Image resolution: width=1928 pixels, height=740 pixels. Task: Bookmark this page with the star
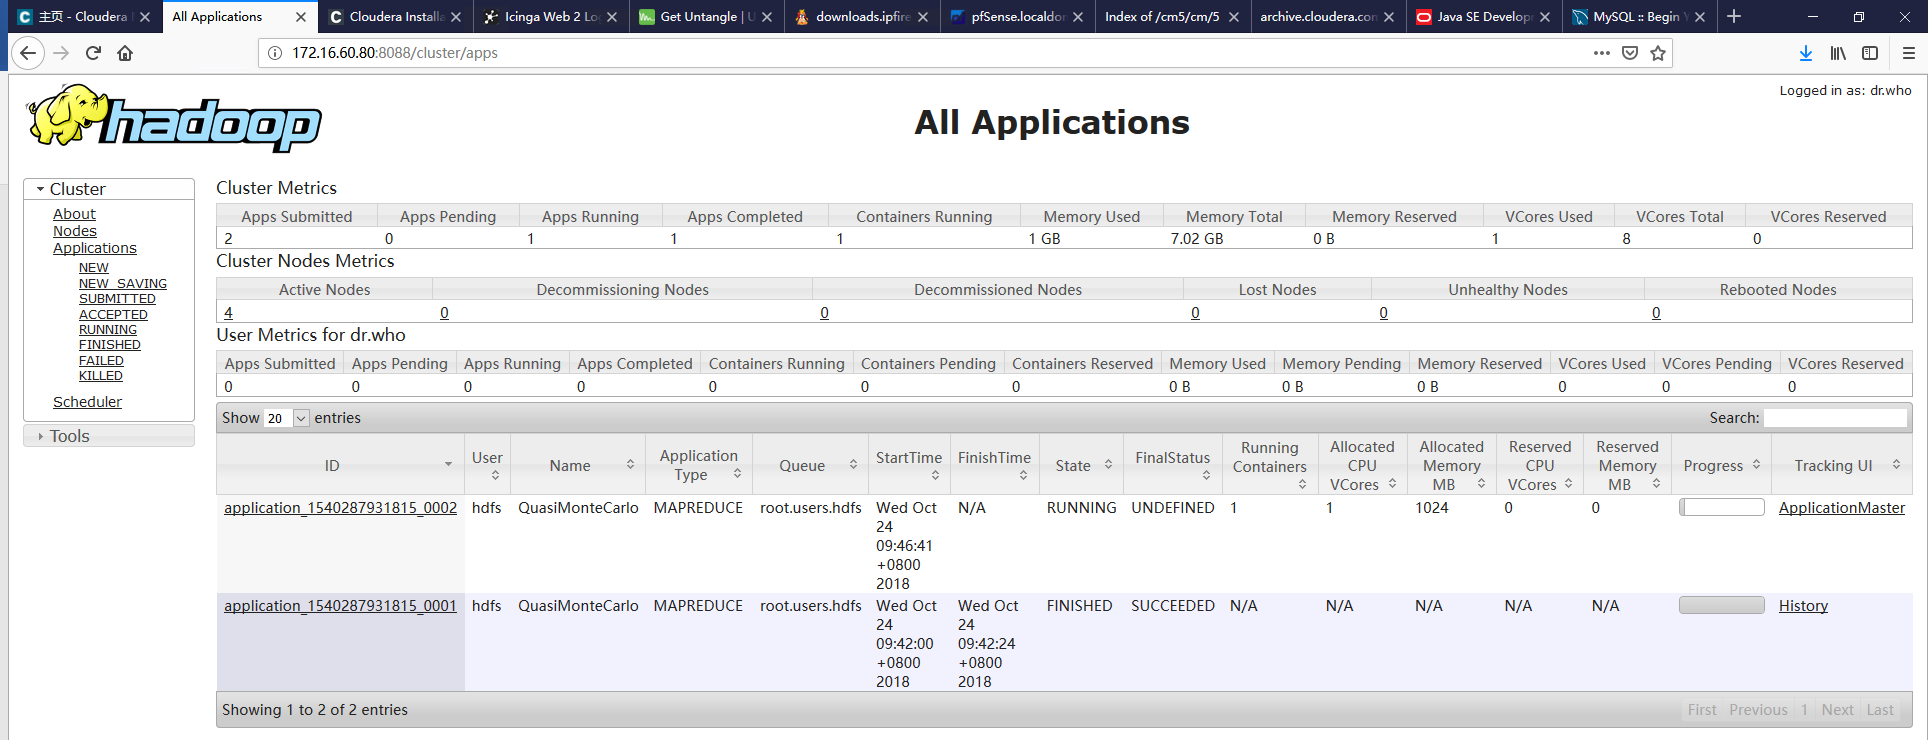[x=1658, y=53]
